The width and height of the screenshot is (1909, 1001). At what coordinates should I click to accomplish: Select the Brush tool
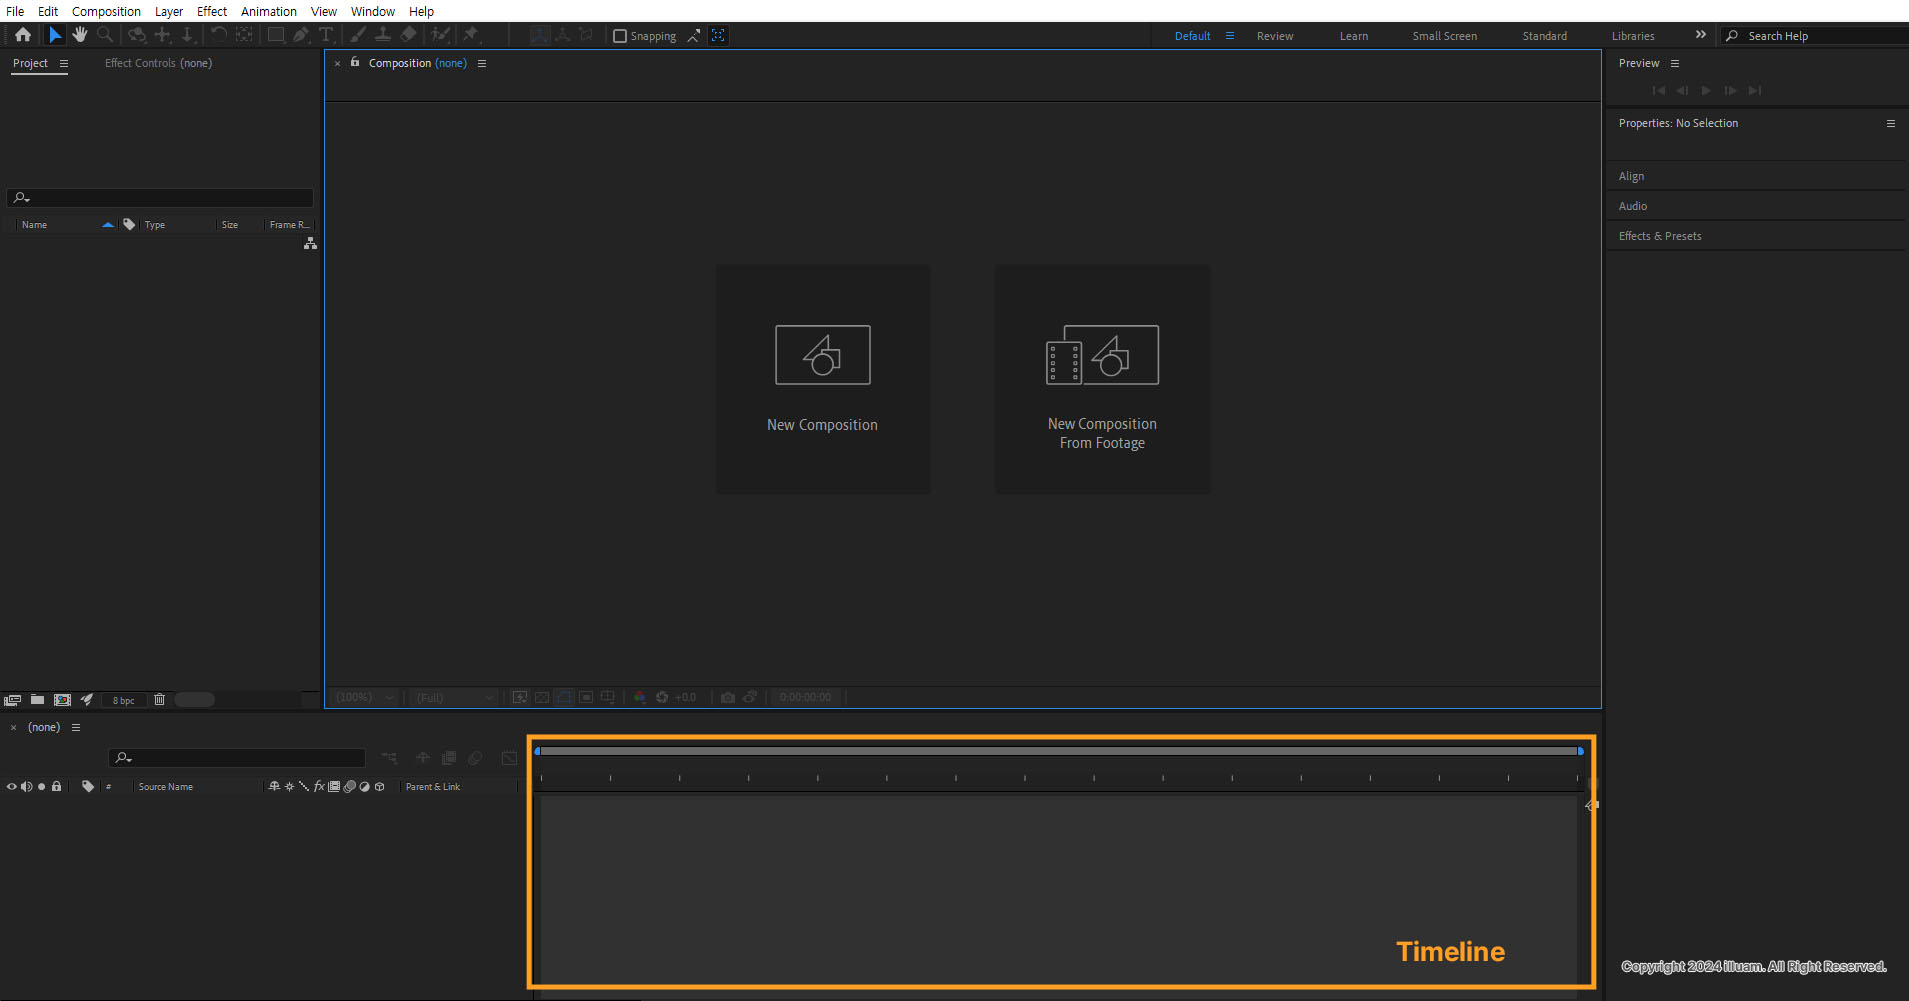[358, 35]
